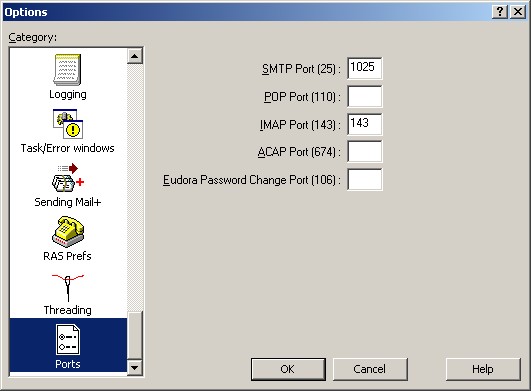Open the Threading needle icon
This screenshot has width=531, height=391.
68,288
